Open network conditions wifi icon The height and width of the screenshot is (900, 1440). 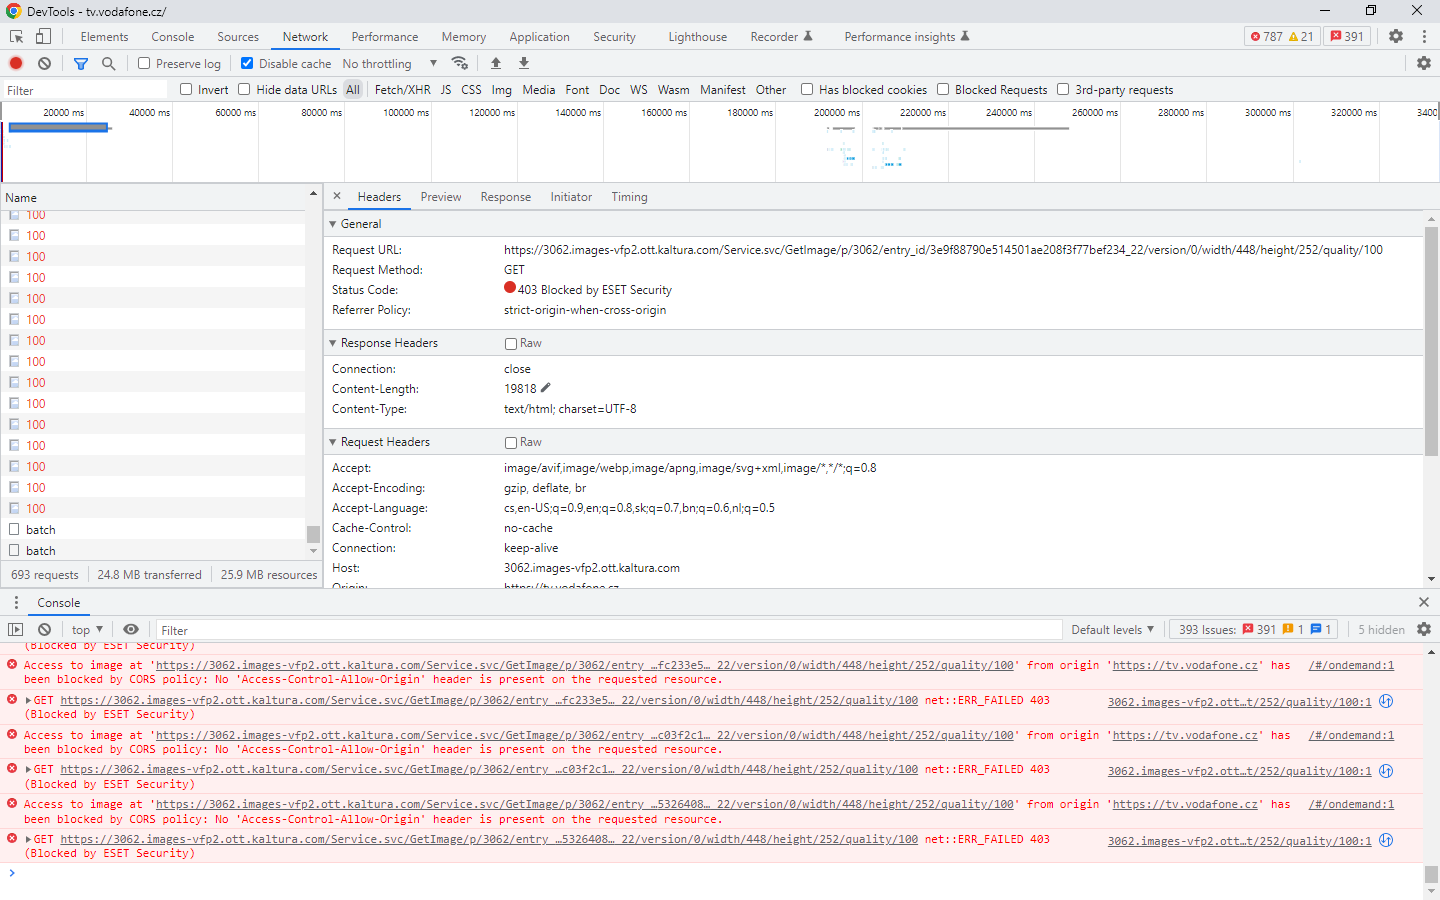[x=460, y=63]
